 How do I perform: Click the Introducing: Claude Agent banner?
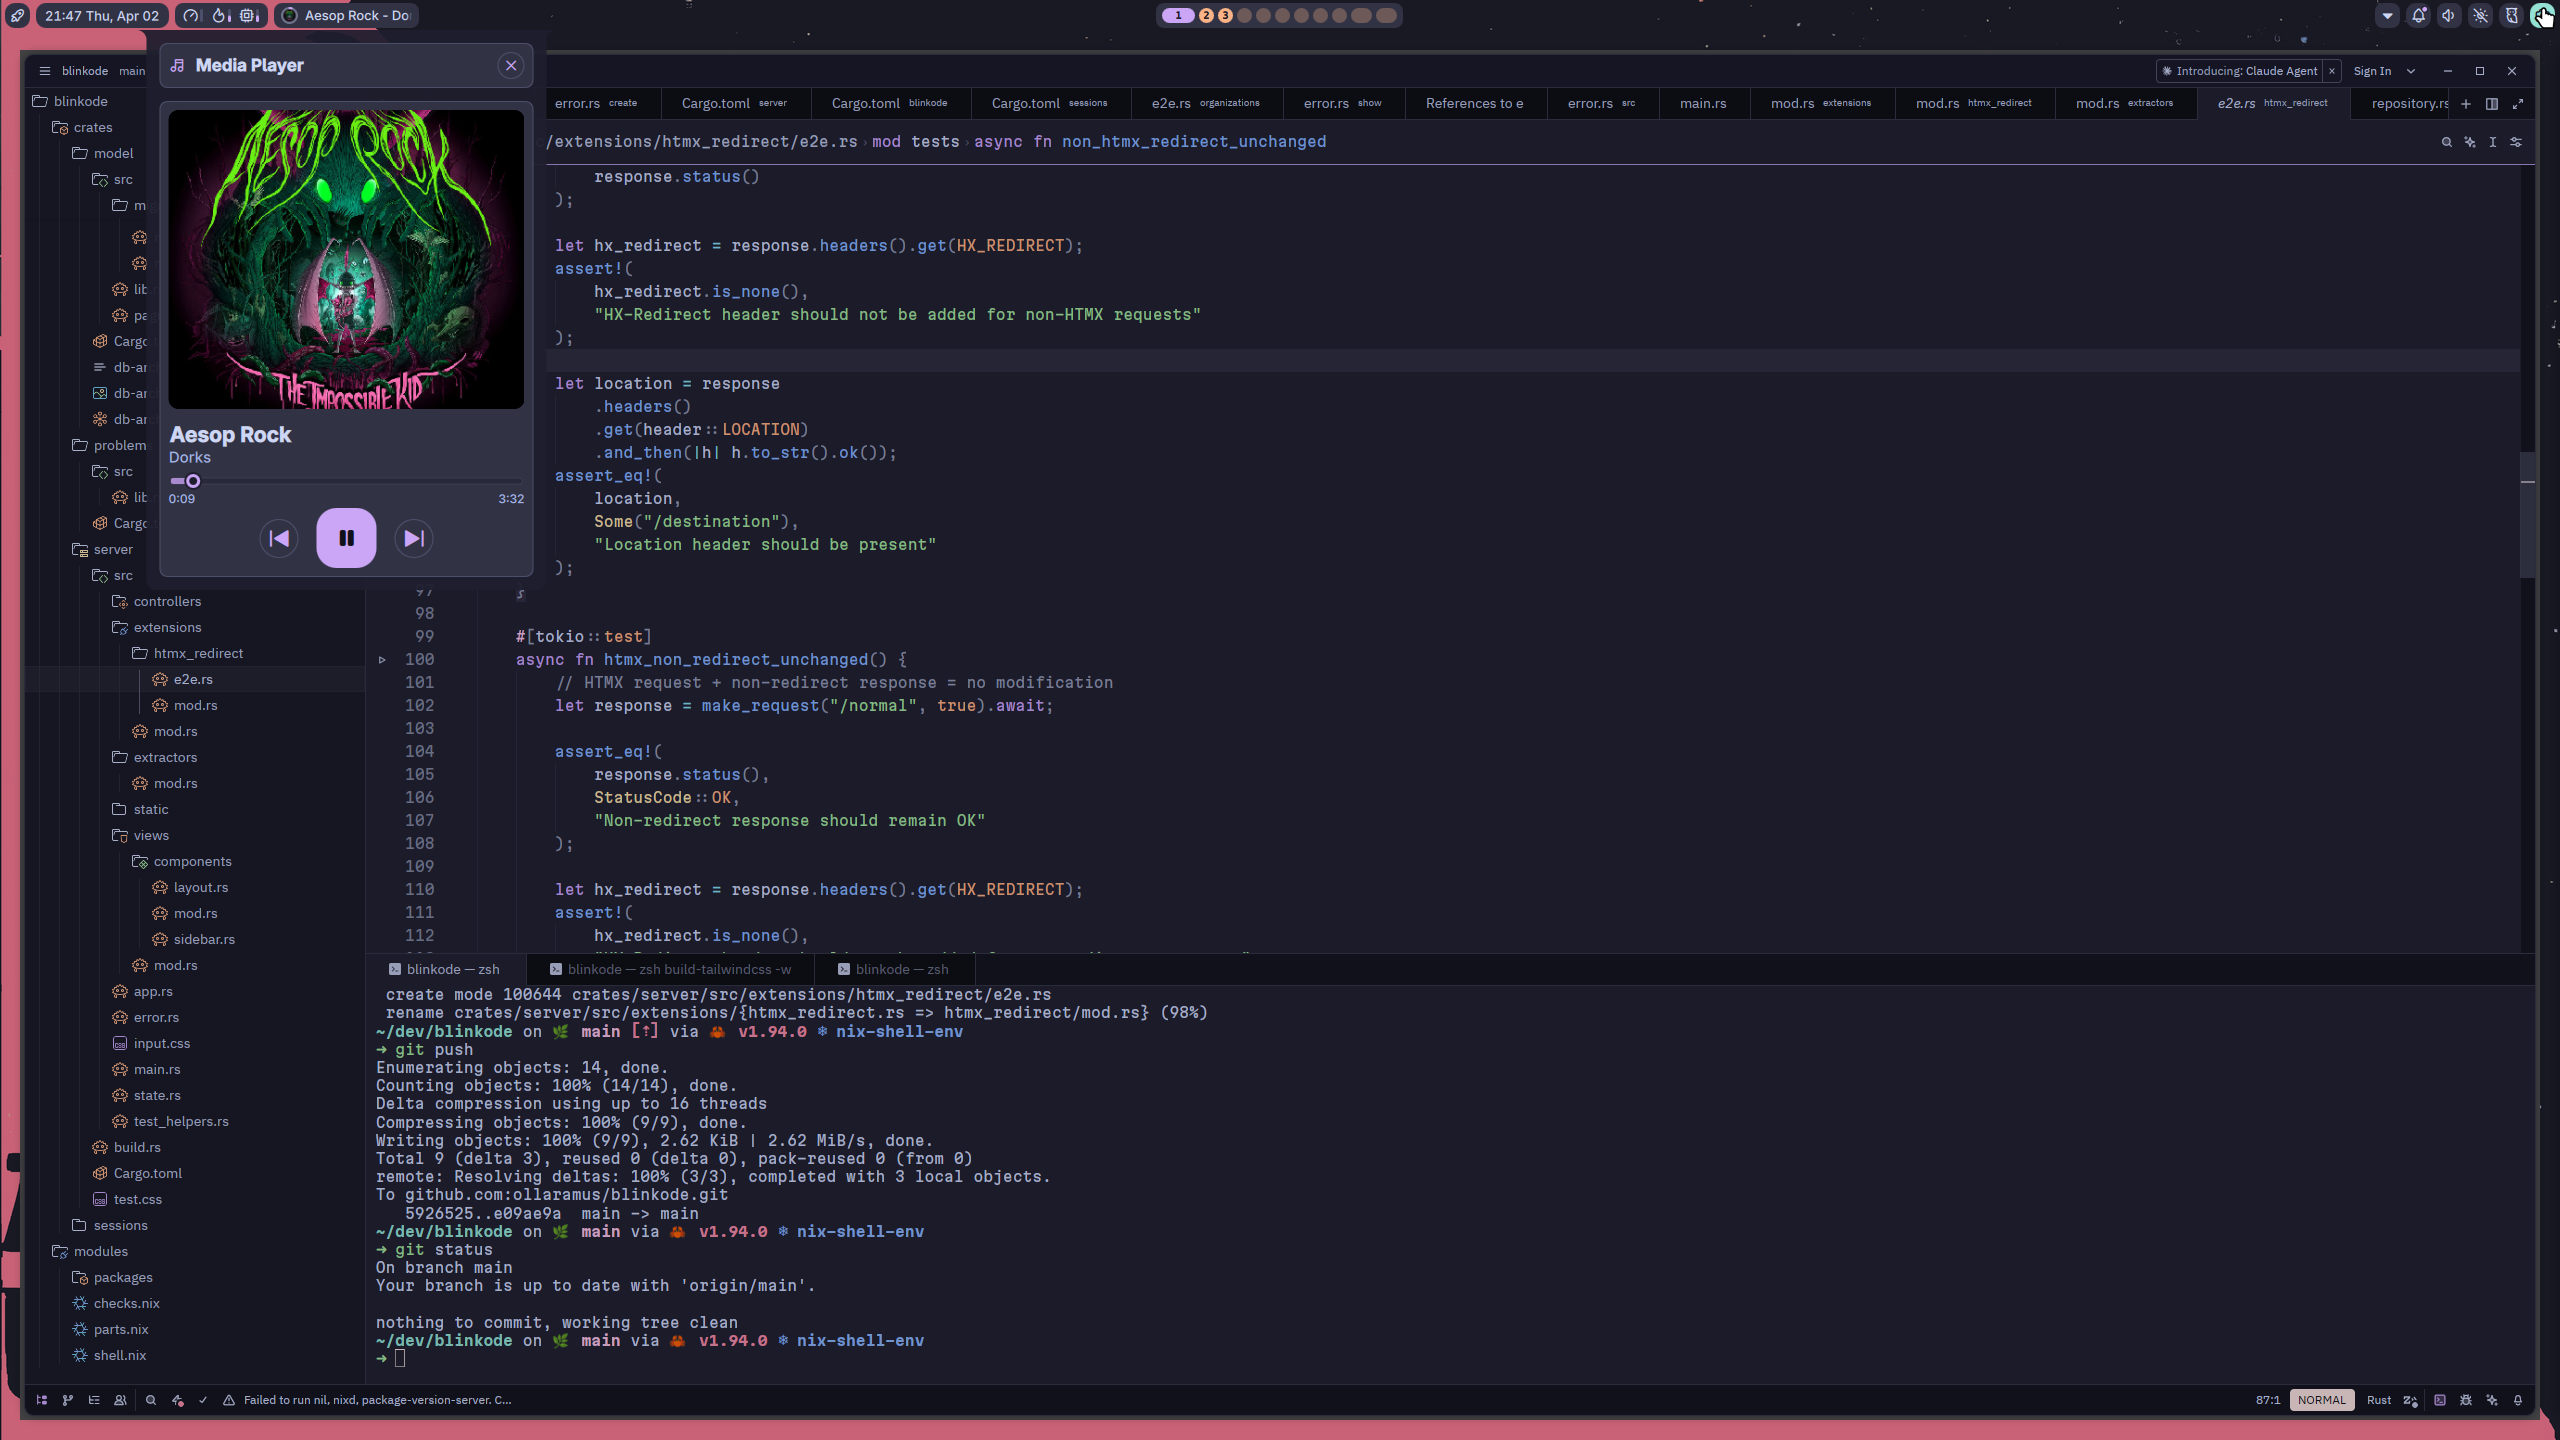point(2245,71)
